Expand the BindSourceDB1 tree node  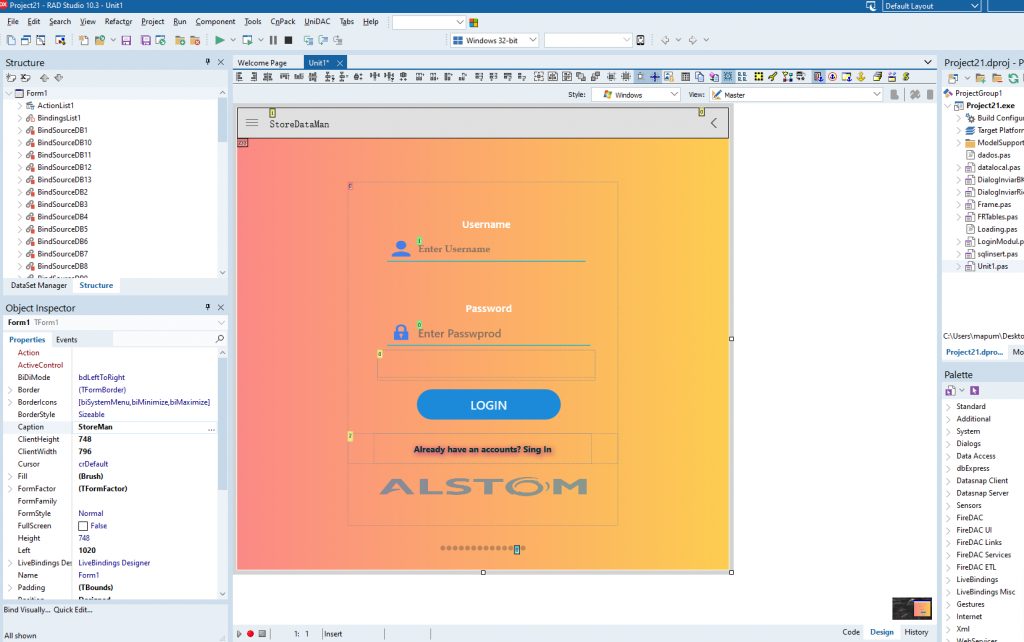(20, 130)
